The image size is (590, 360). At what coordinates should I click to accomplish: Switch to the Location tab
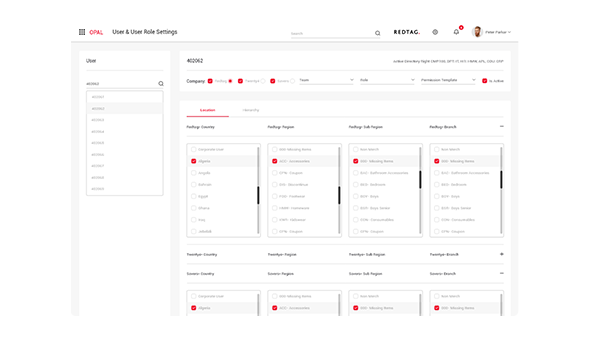pyautogui.click(x=207, y=110)
